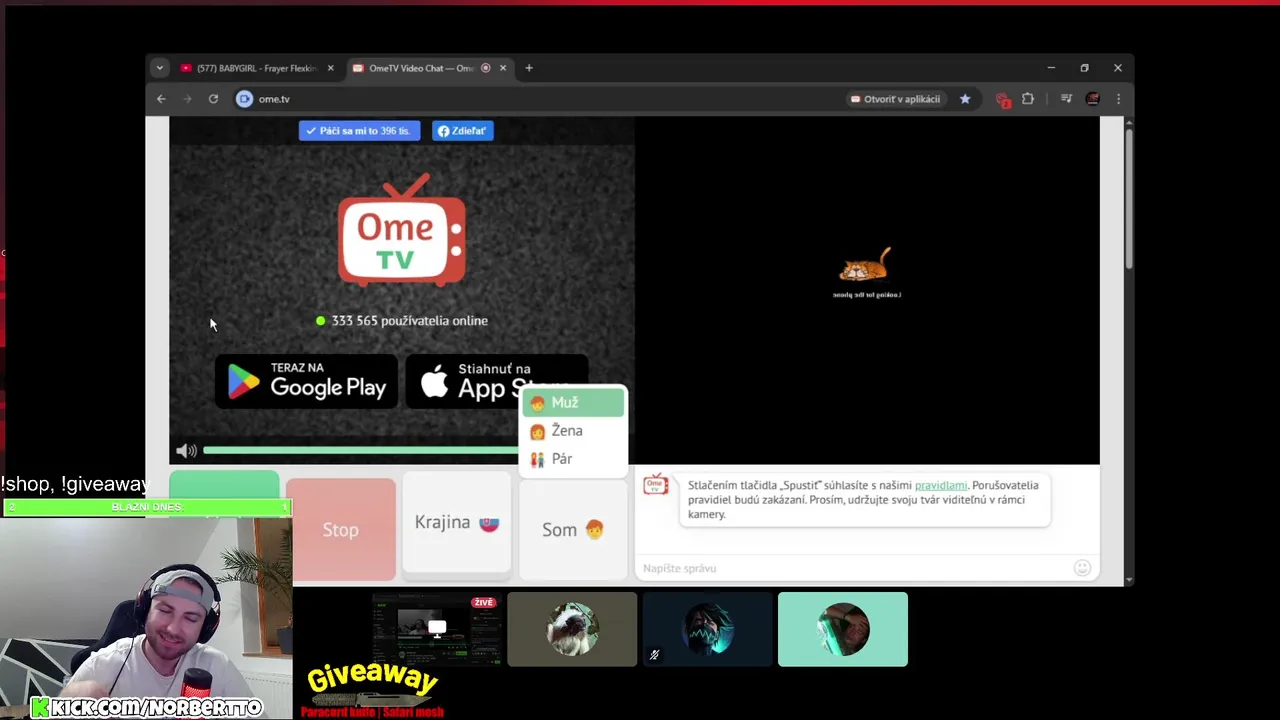Click the looking-for-partner cat image
Image resolution: width=1280 pixels, height=720 pixels.
866,265
